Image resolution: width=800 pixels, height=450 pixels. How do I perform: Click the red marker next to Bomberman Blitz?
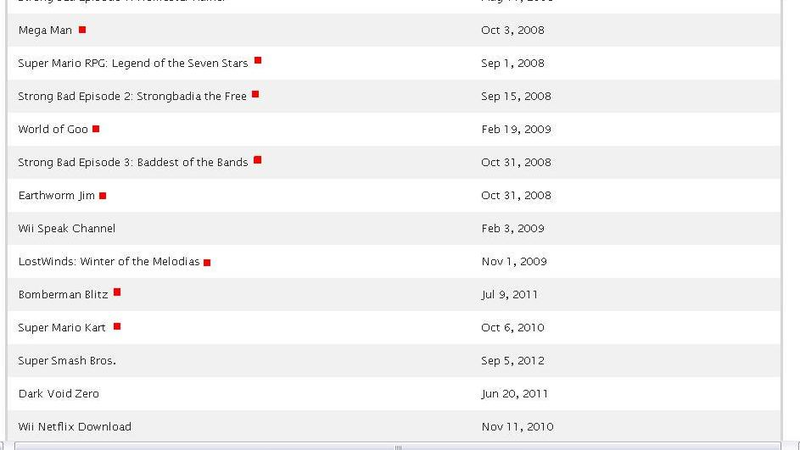point(117,292)
